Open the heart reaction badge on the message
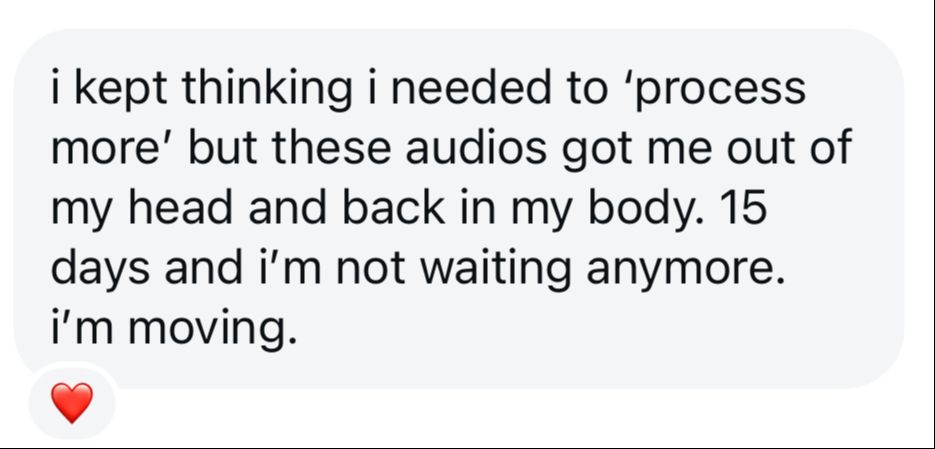935x449 pixels. click(x=72, y=401)
